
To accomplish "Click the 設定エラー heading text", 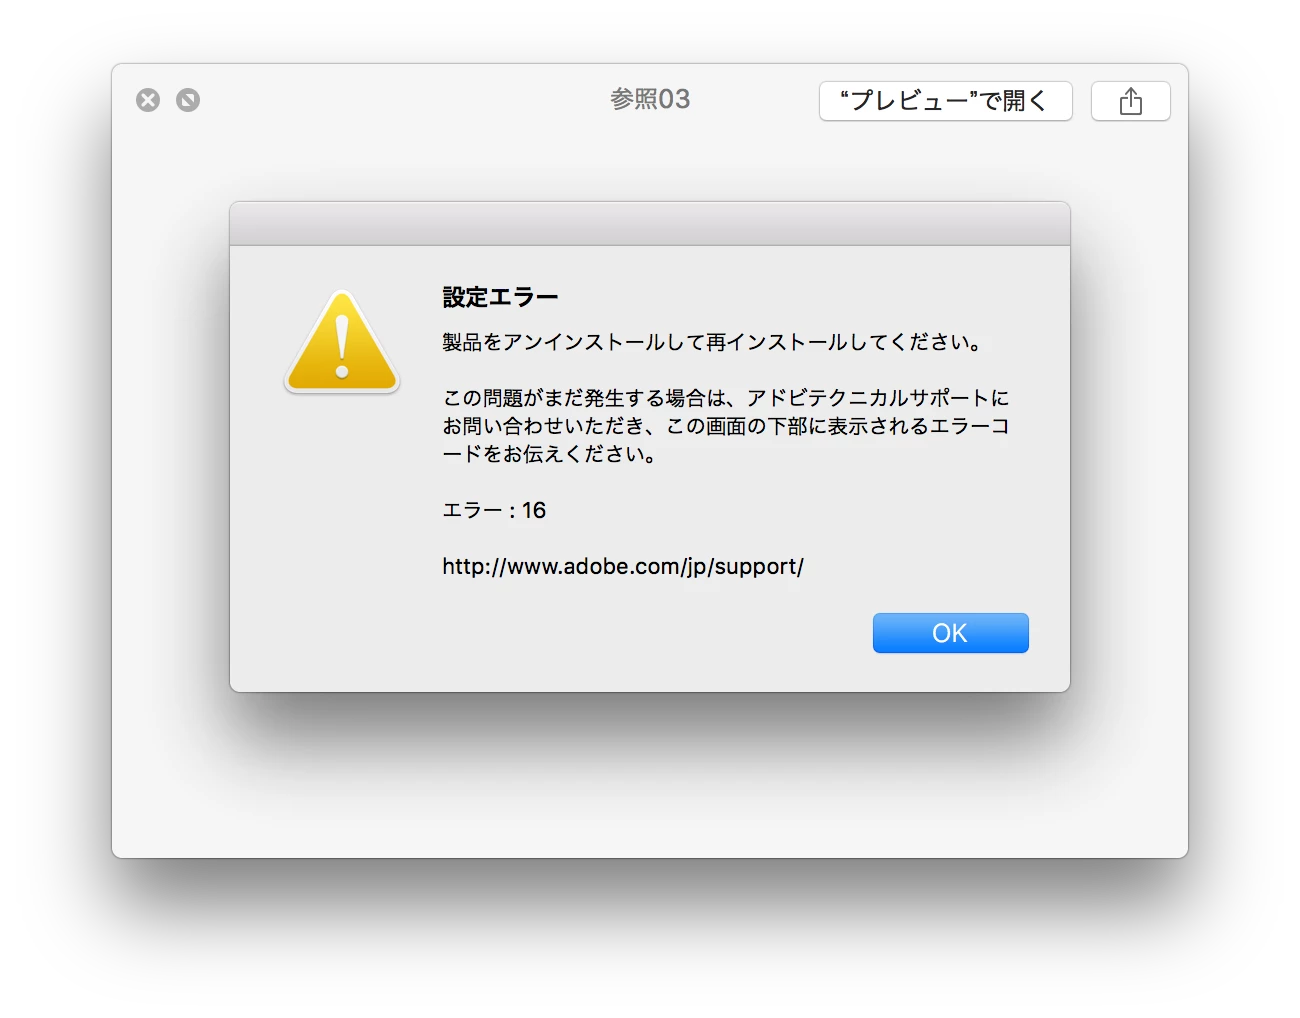I will click(500, 297).
